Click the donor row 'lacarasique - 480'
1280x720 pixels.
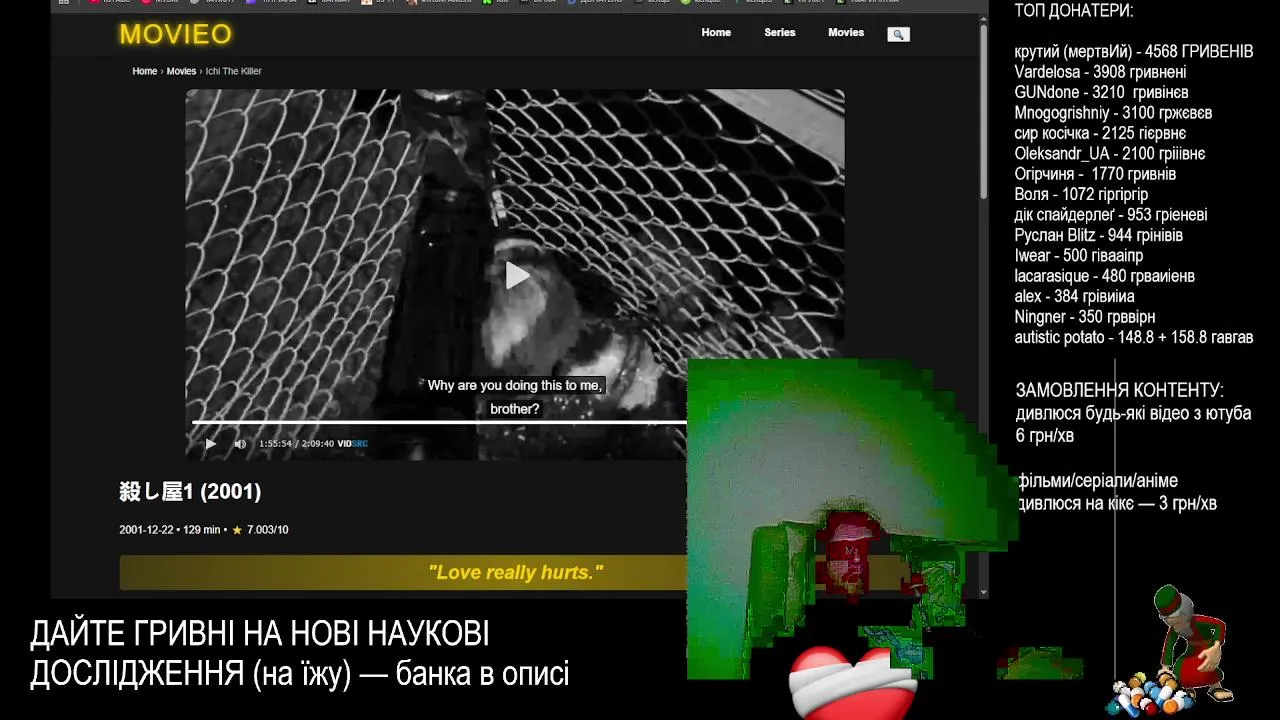[1104, 276]
